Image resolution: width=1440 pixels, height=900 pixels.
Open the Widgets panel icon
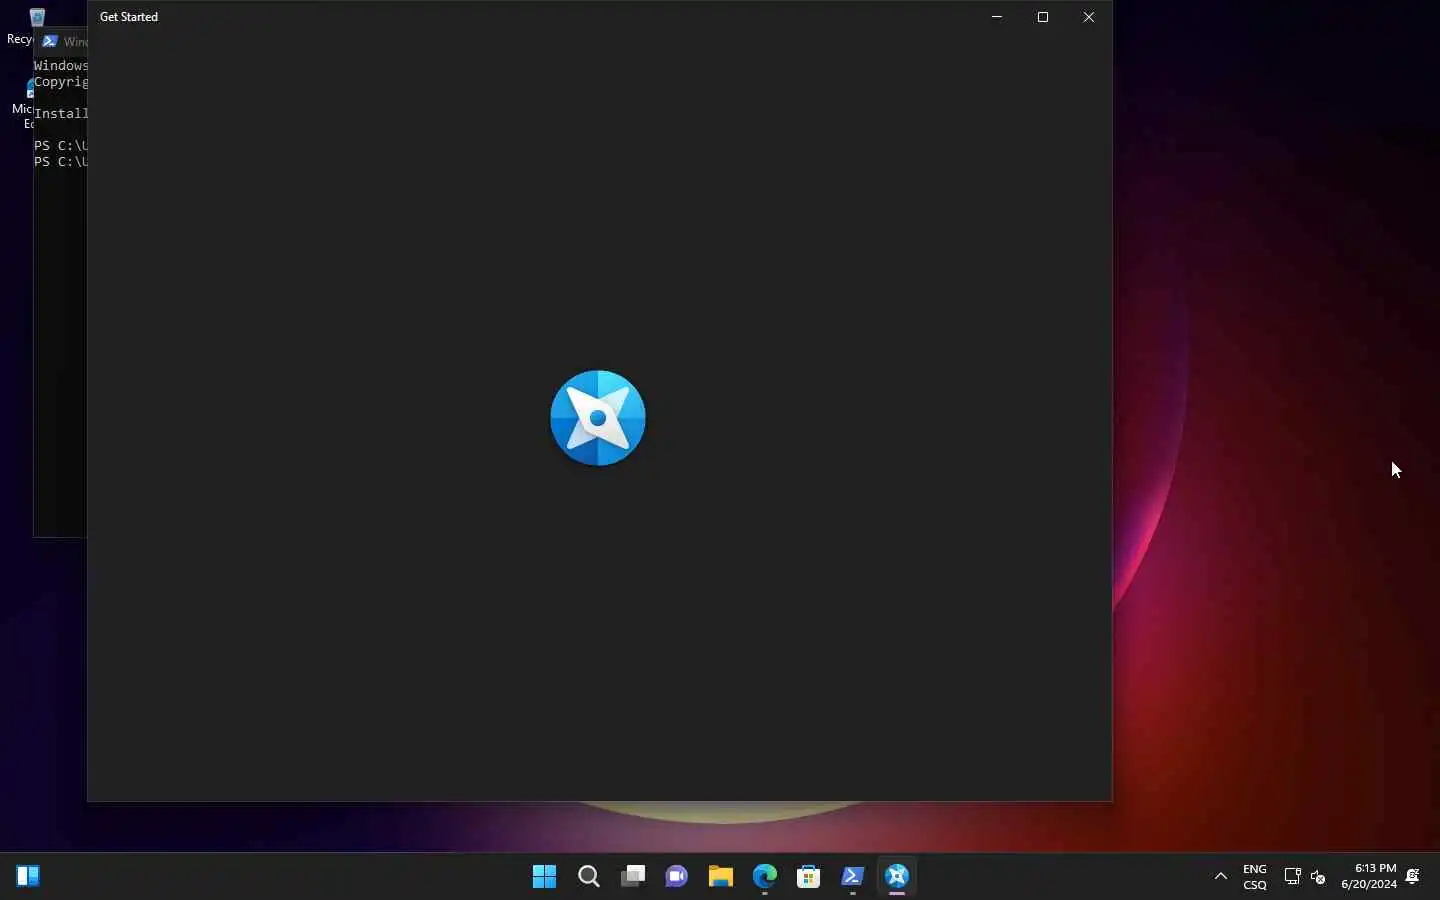28,877
